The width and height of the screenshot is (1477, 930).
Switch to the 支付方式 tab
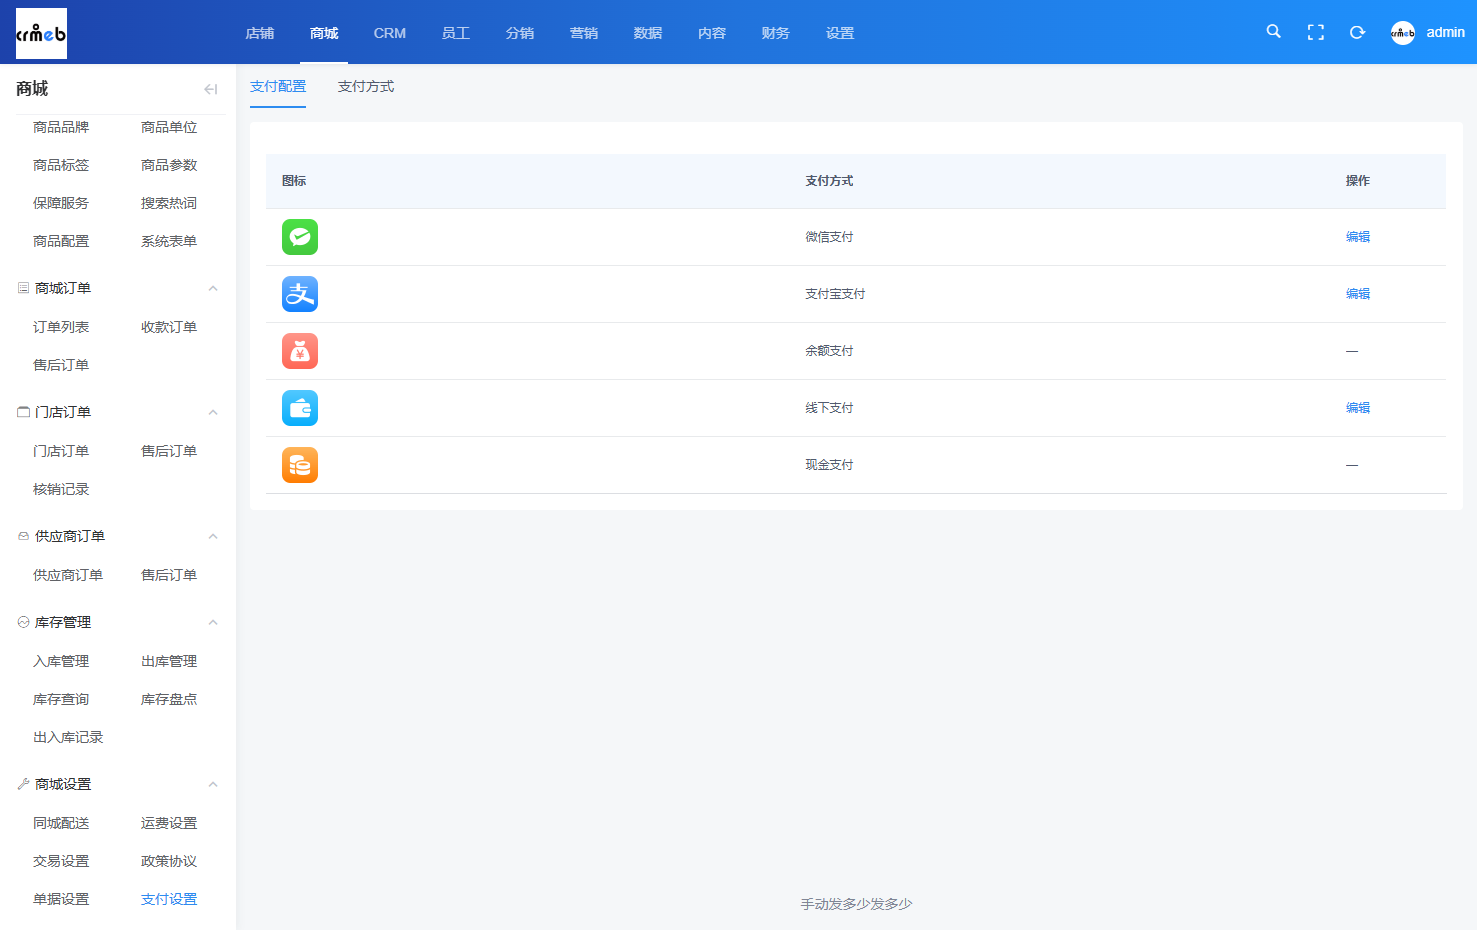coord(366,86)
